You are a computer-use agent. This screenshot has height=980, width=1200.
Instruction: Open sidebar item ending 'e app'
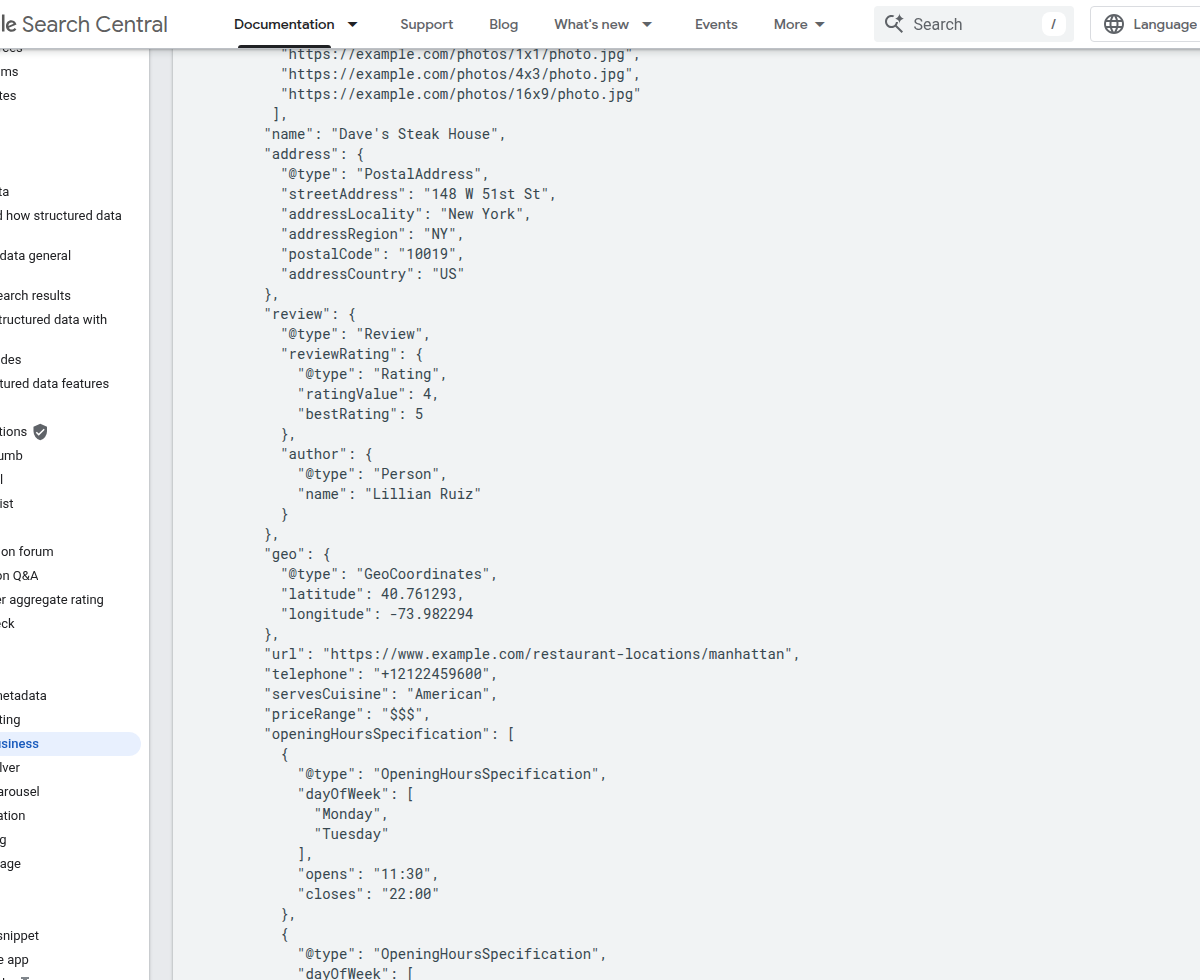pos(15,960)
